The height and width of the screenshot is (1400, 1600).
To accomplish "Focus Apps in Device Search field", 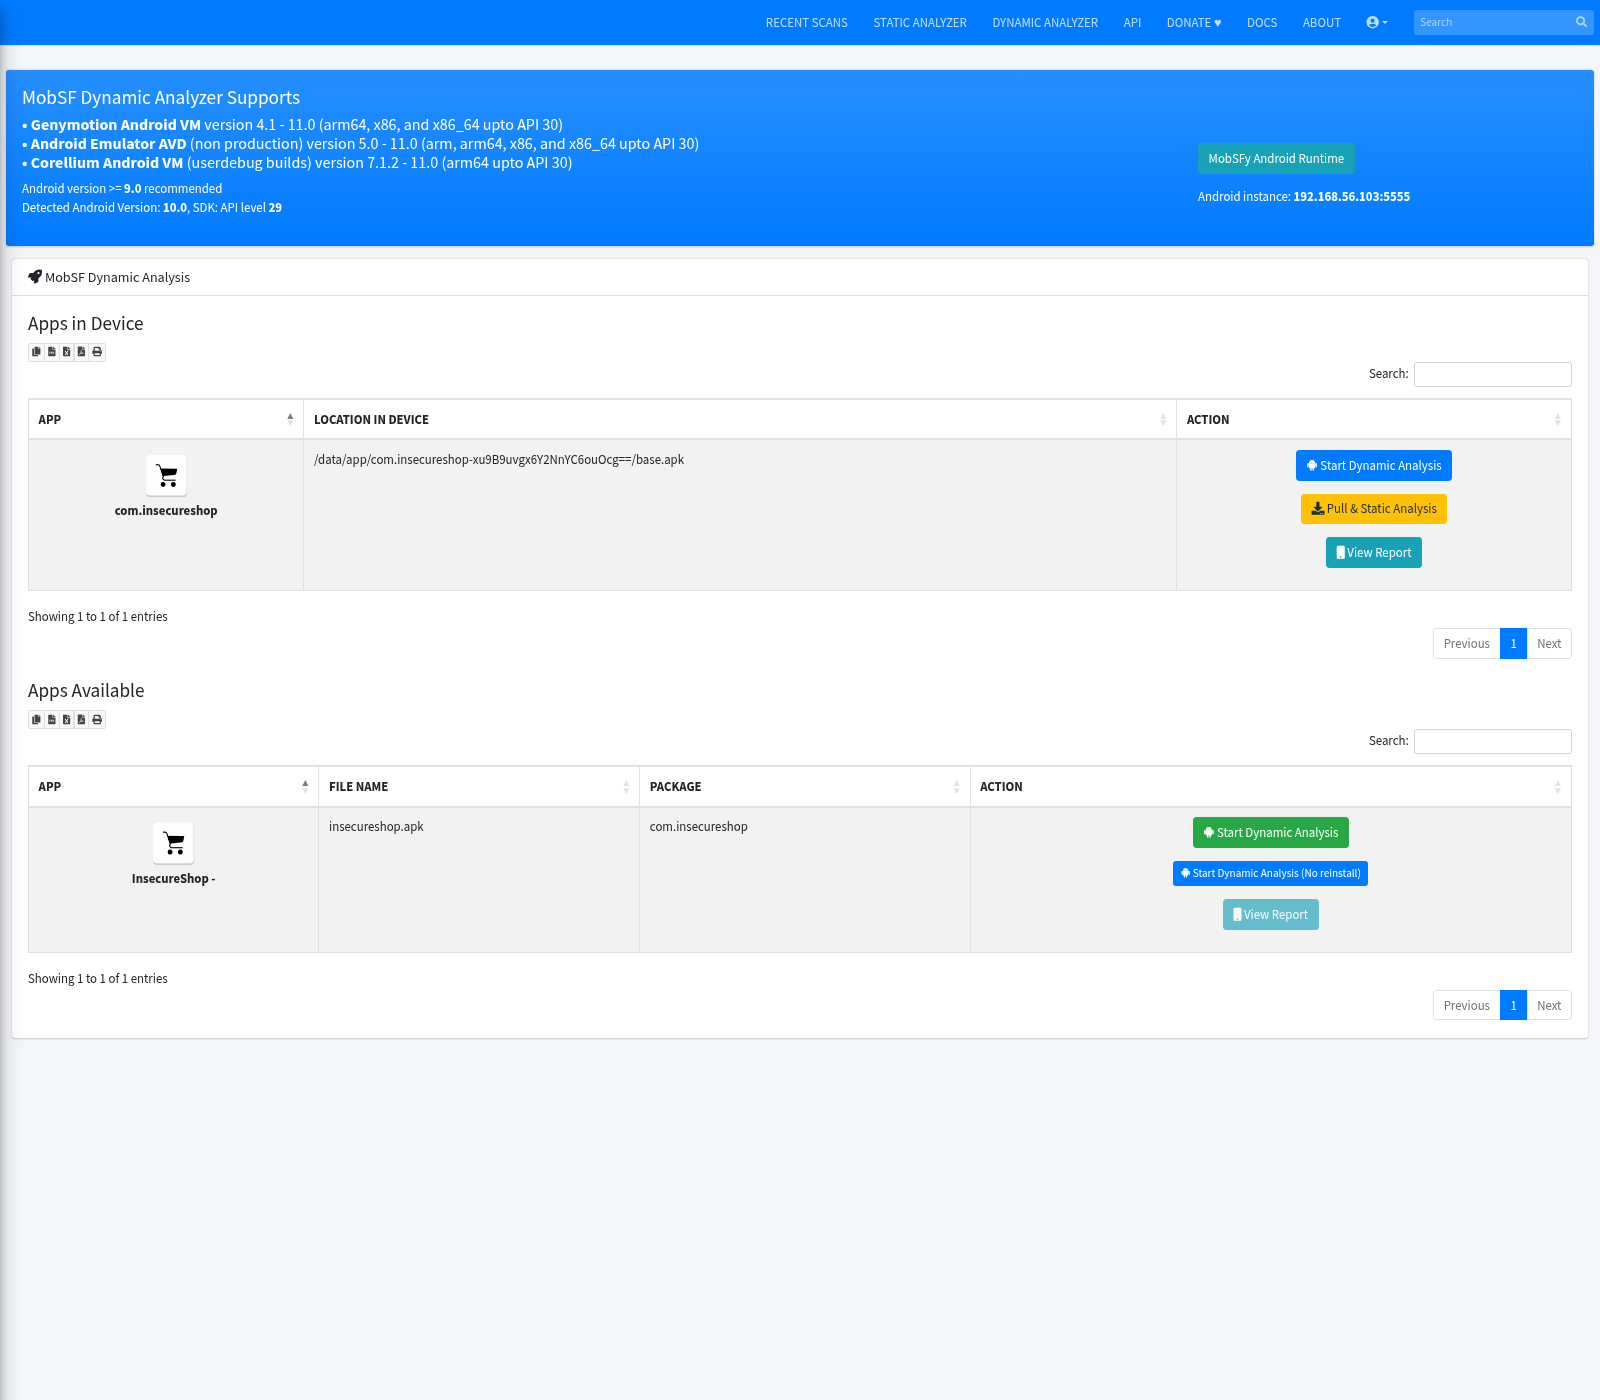I will click(x=1493, y=374).
